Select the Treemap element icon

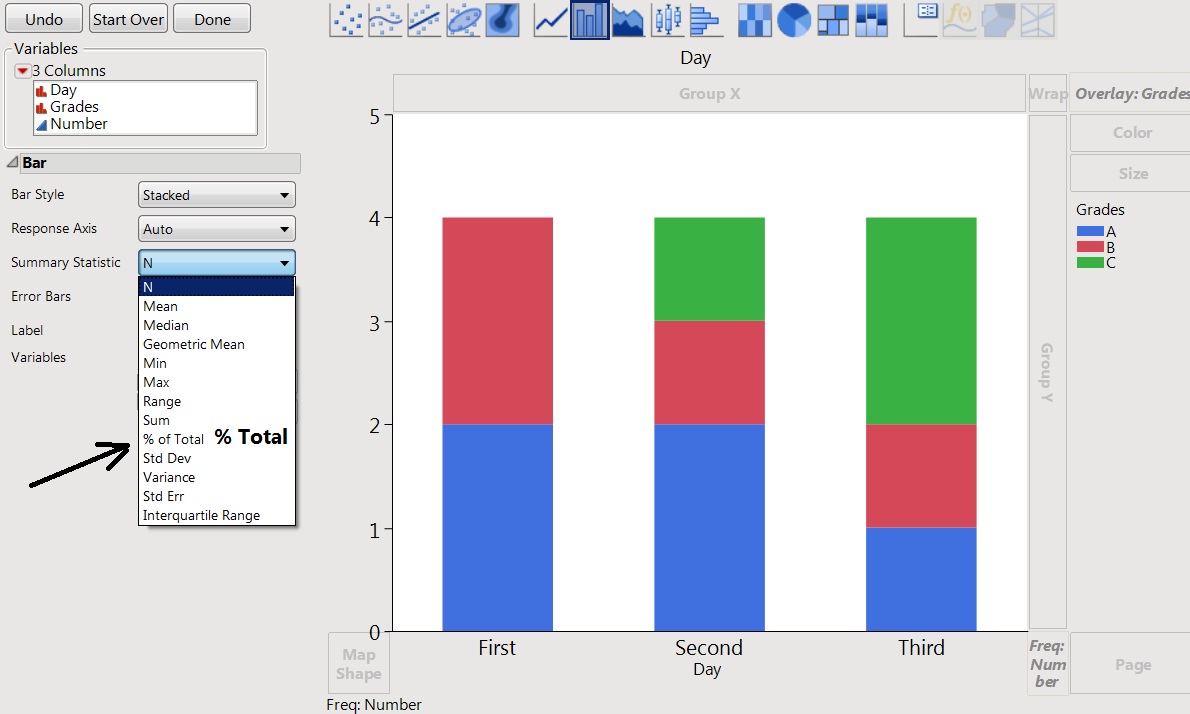(x=832, y=20)
